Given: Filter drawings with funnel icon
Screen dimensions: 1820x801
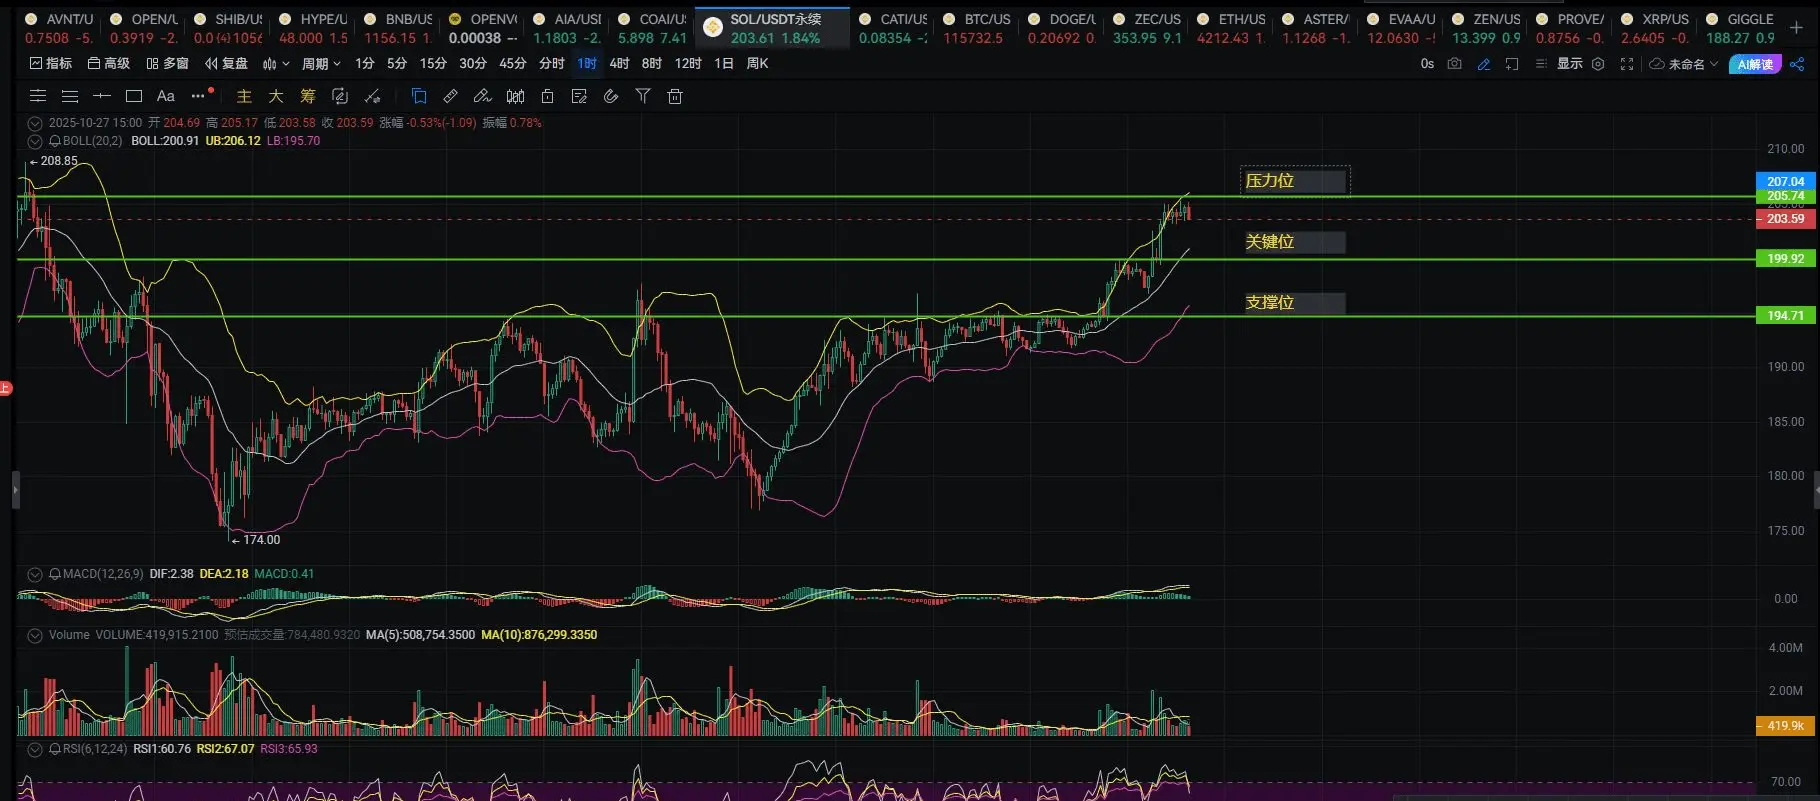Looking at the screenshot, I should [x=643, y=96].
